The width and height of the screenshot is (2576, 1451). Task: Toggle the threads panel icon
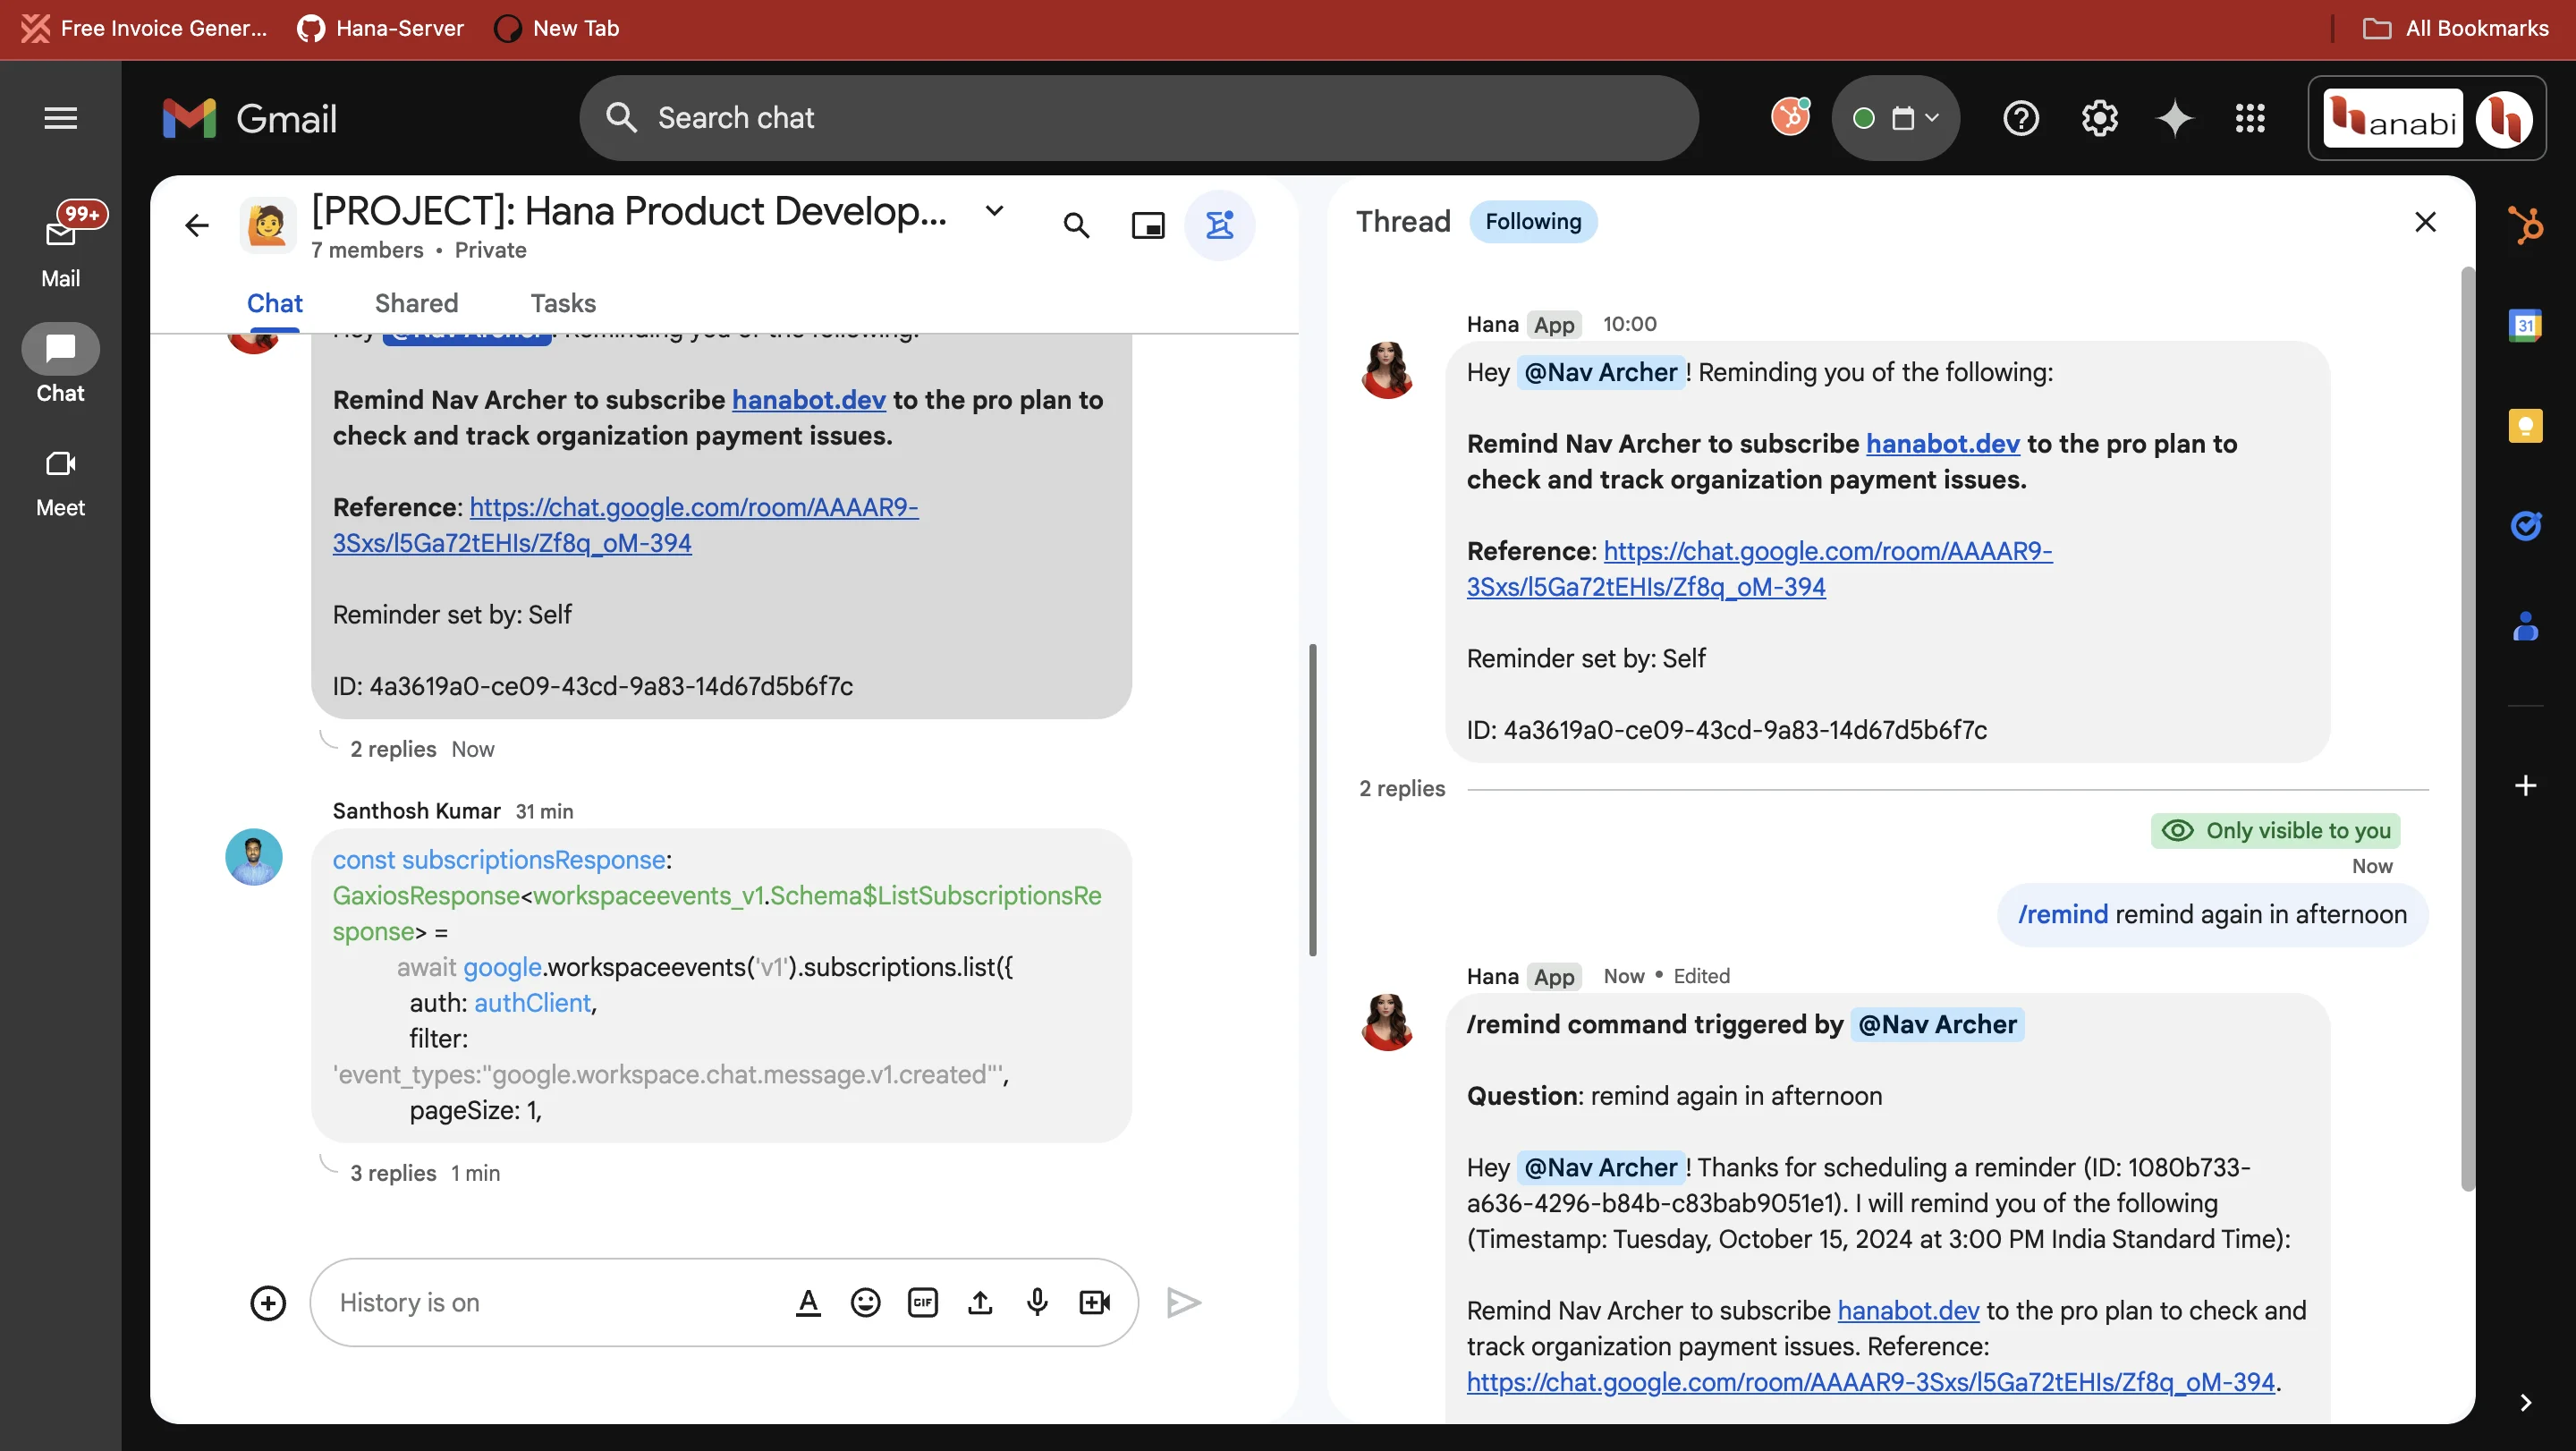click(1219, 225)
